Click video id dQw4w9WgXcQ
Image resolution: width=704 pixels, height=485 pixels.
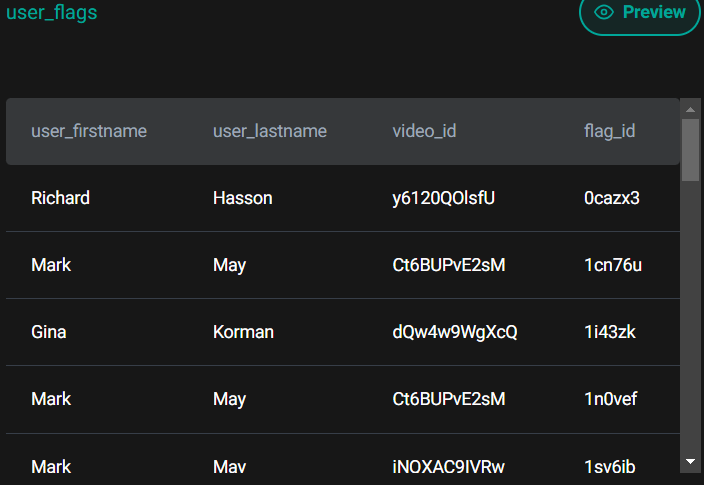pyautogui.click(x=455, y=332)
